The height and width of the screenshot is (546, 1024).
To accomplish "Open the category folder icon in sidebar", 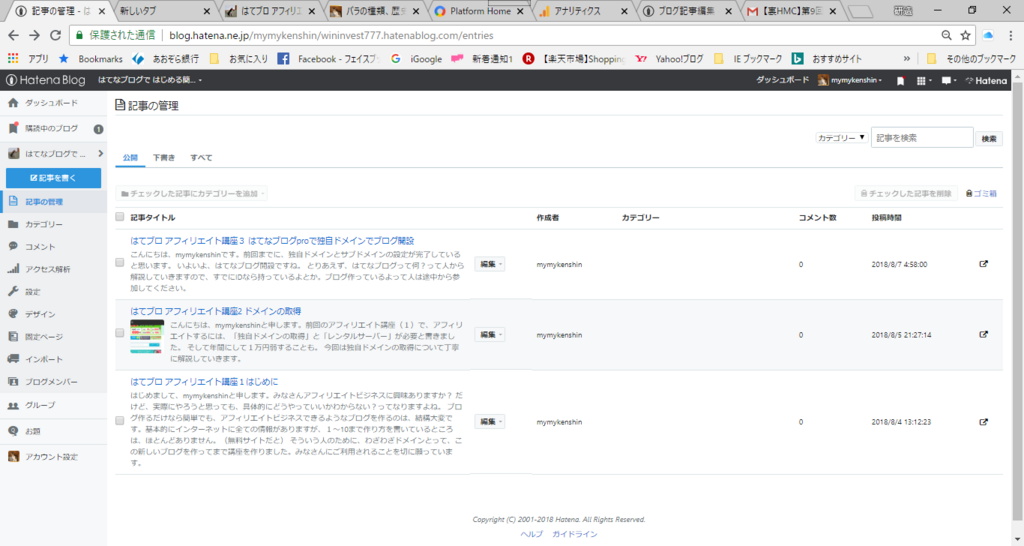I will click(13, 224).
